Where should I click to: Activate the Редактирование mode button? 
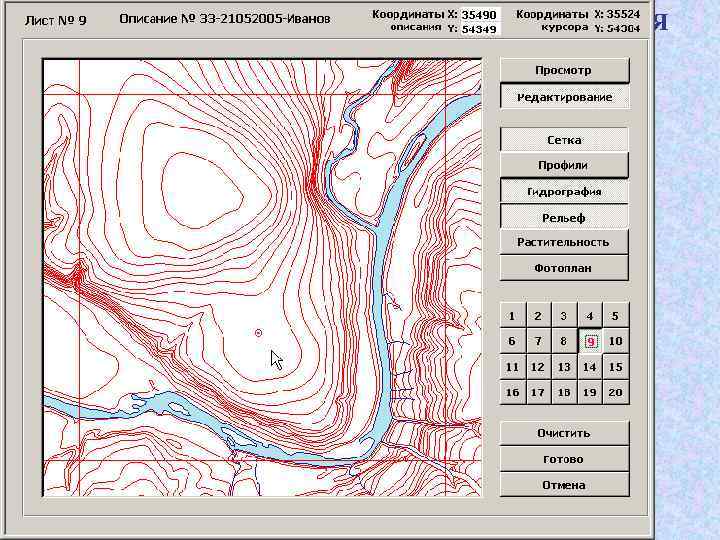564,97
